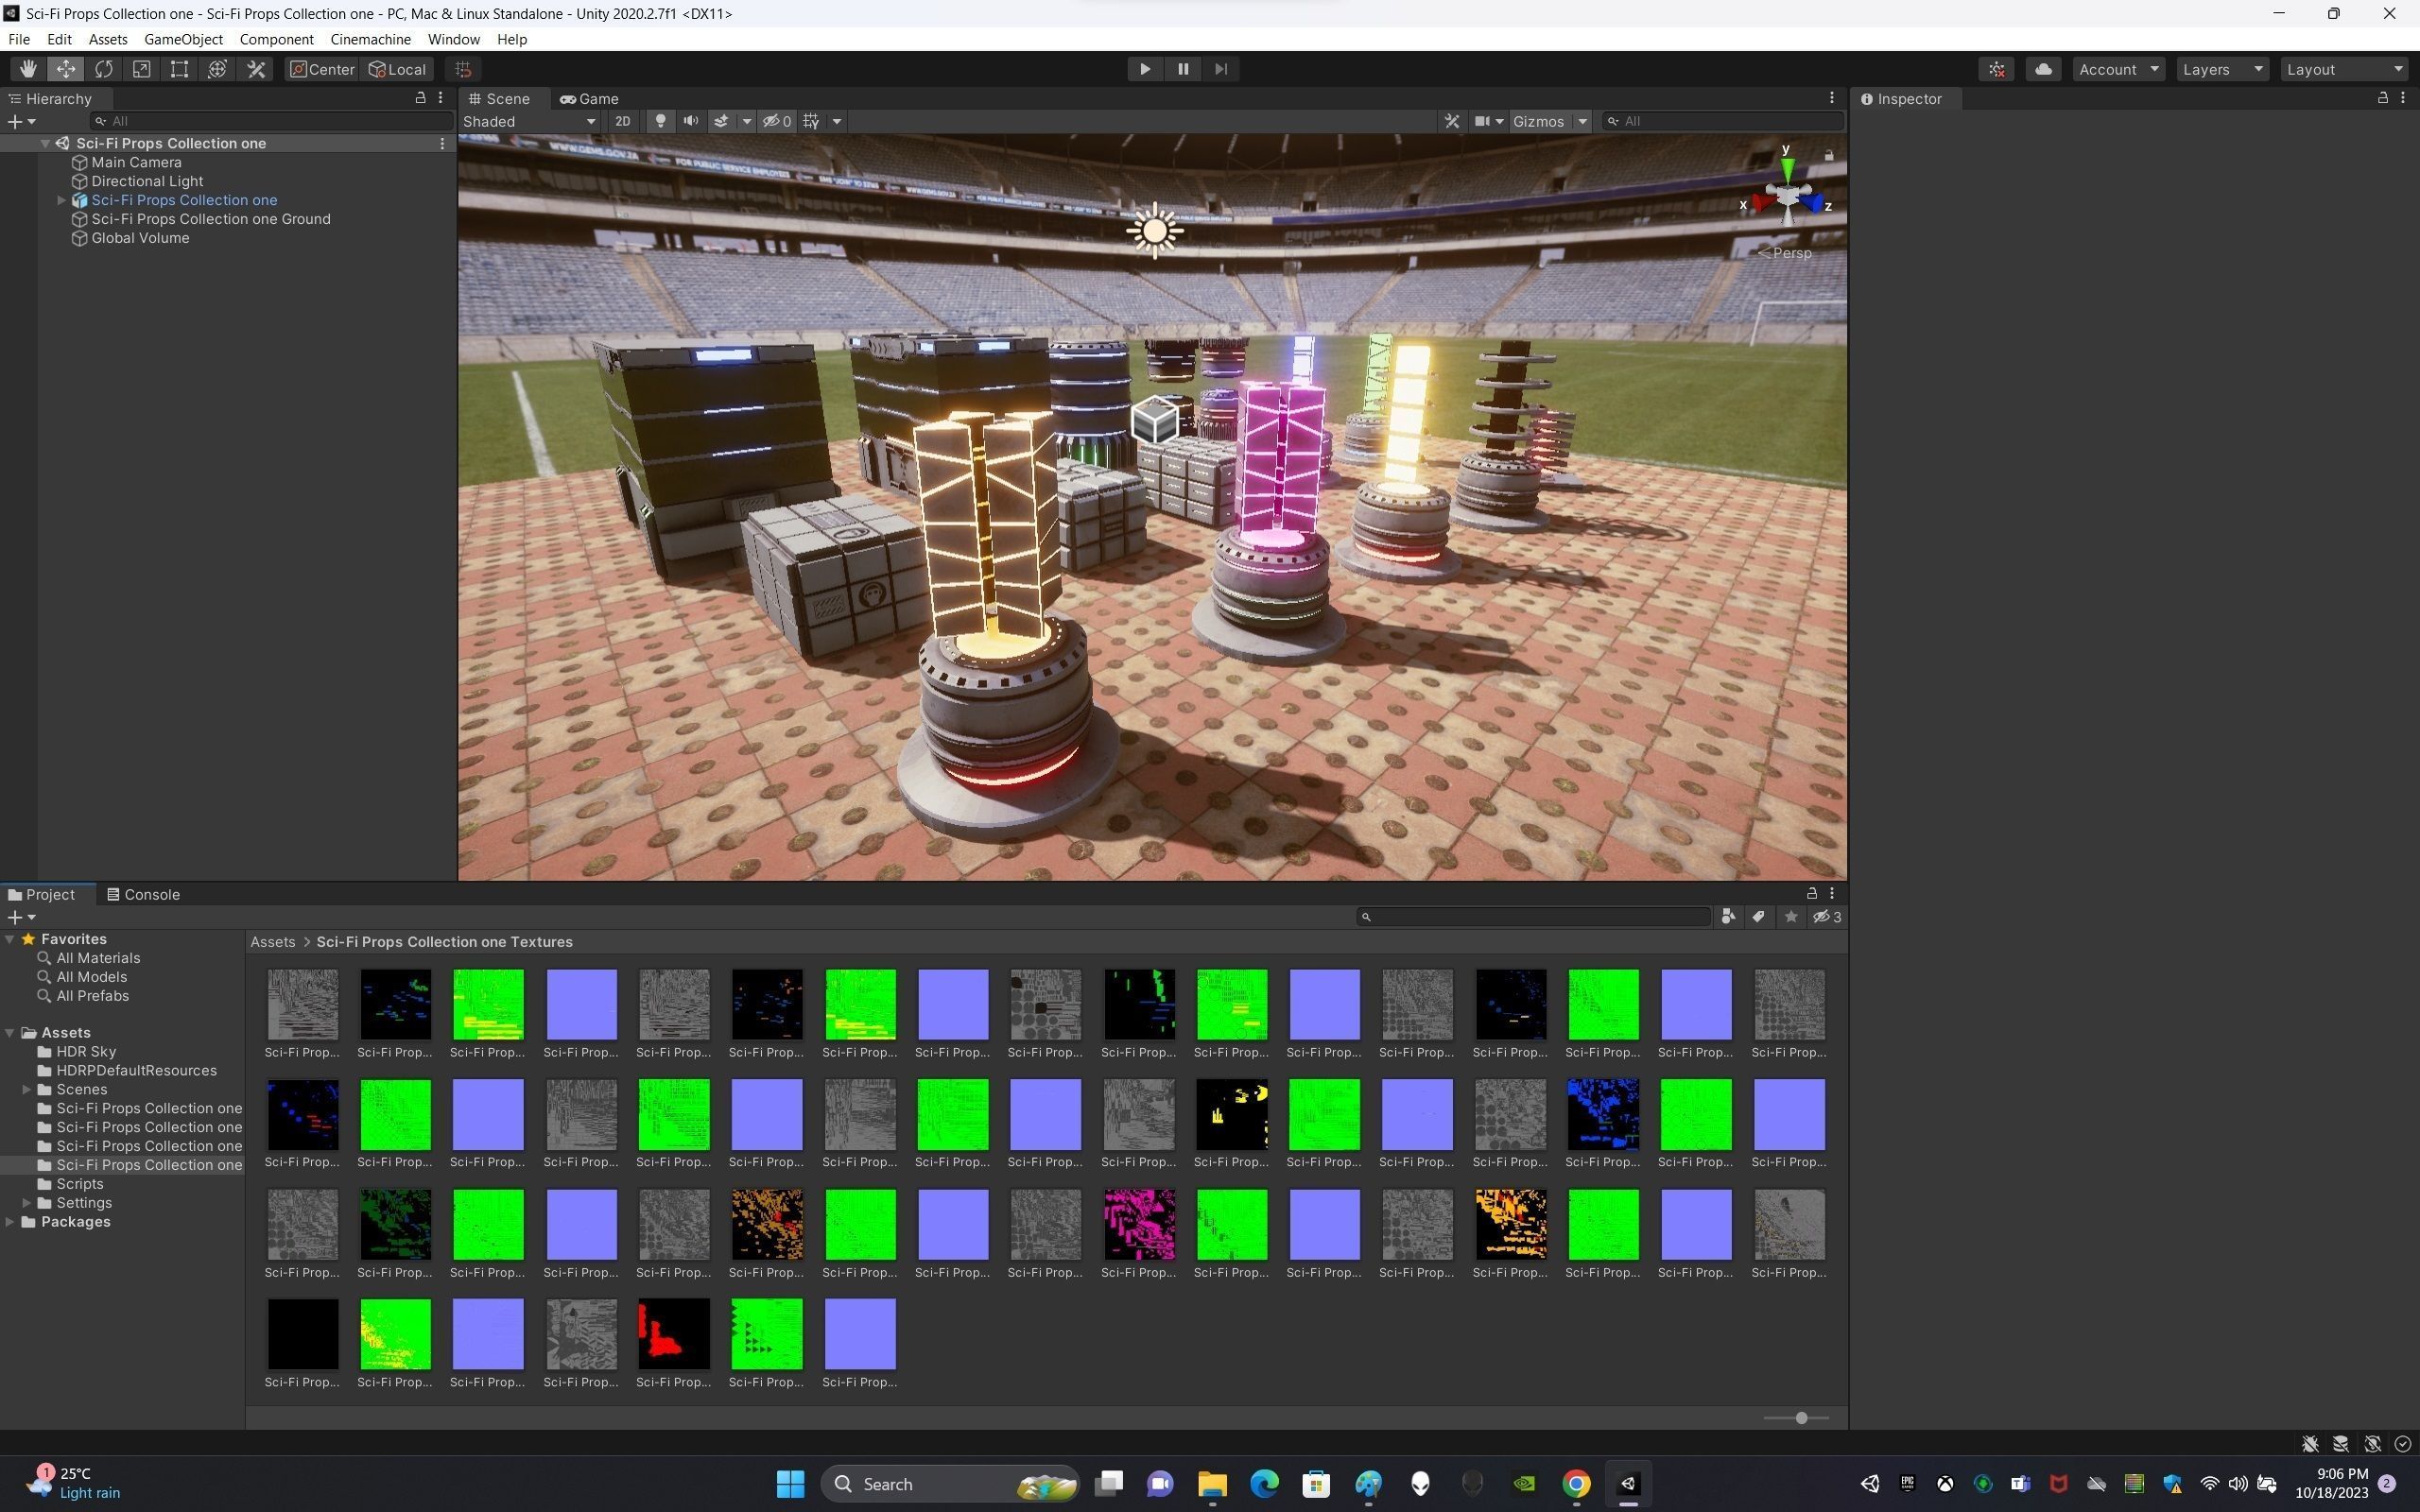
Task: Select the Scale tool
Action: click(x=141, y=69)
